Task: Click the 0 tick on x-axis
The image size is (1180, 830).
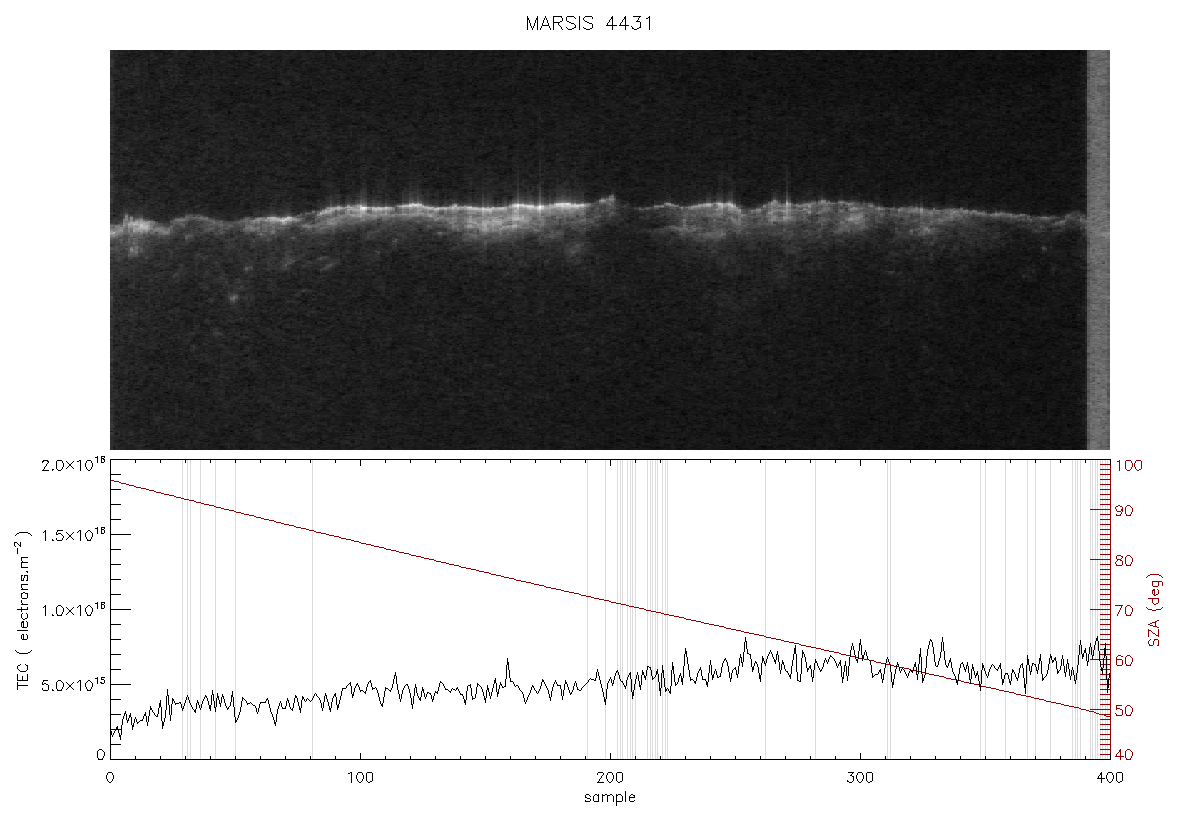Action: click(x=111, y=777)
